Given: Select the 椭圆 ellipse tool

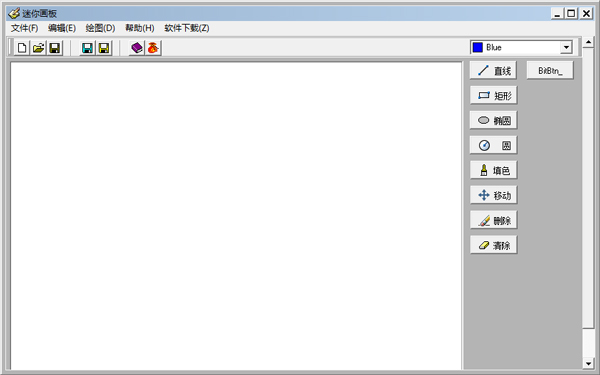Looking at the screenshot, I should 494,120.
